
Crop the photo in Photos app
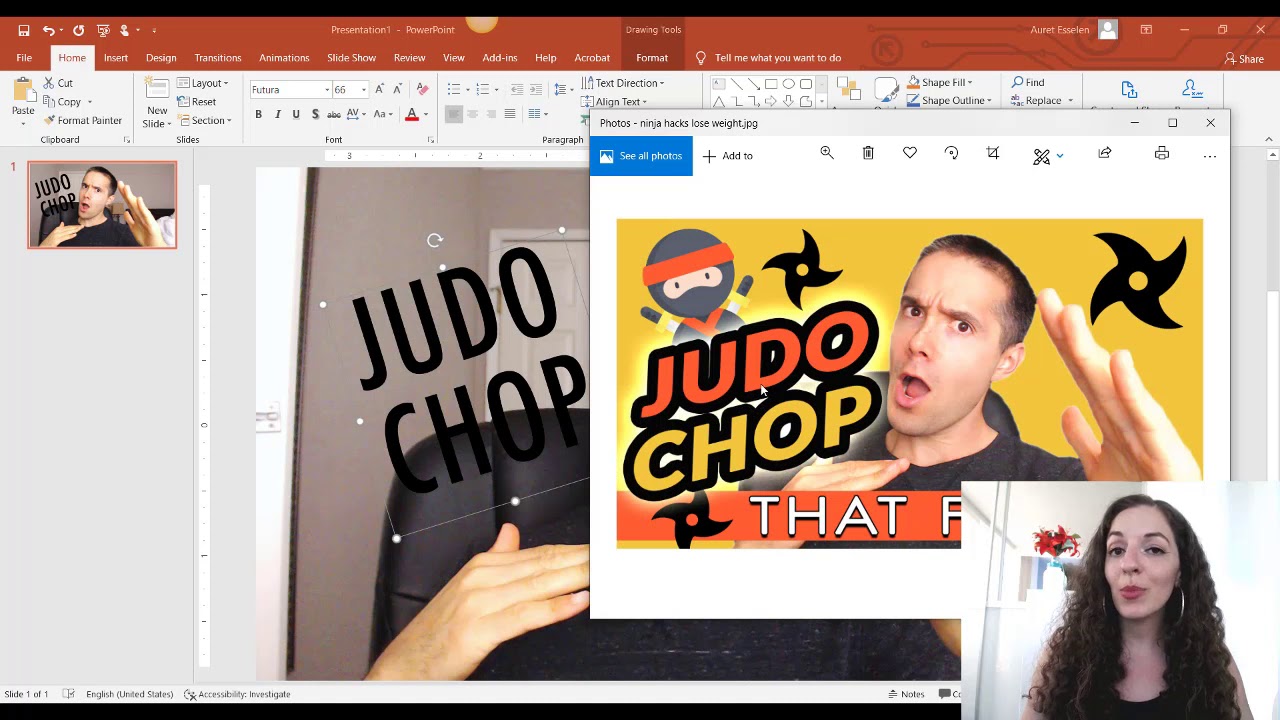[993, 153]
